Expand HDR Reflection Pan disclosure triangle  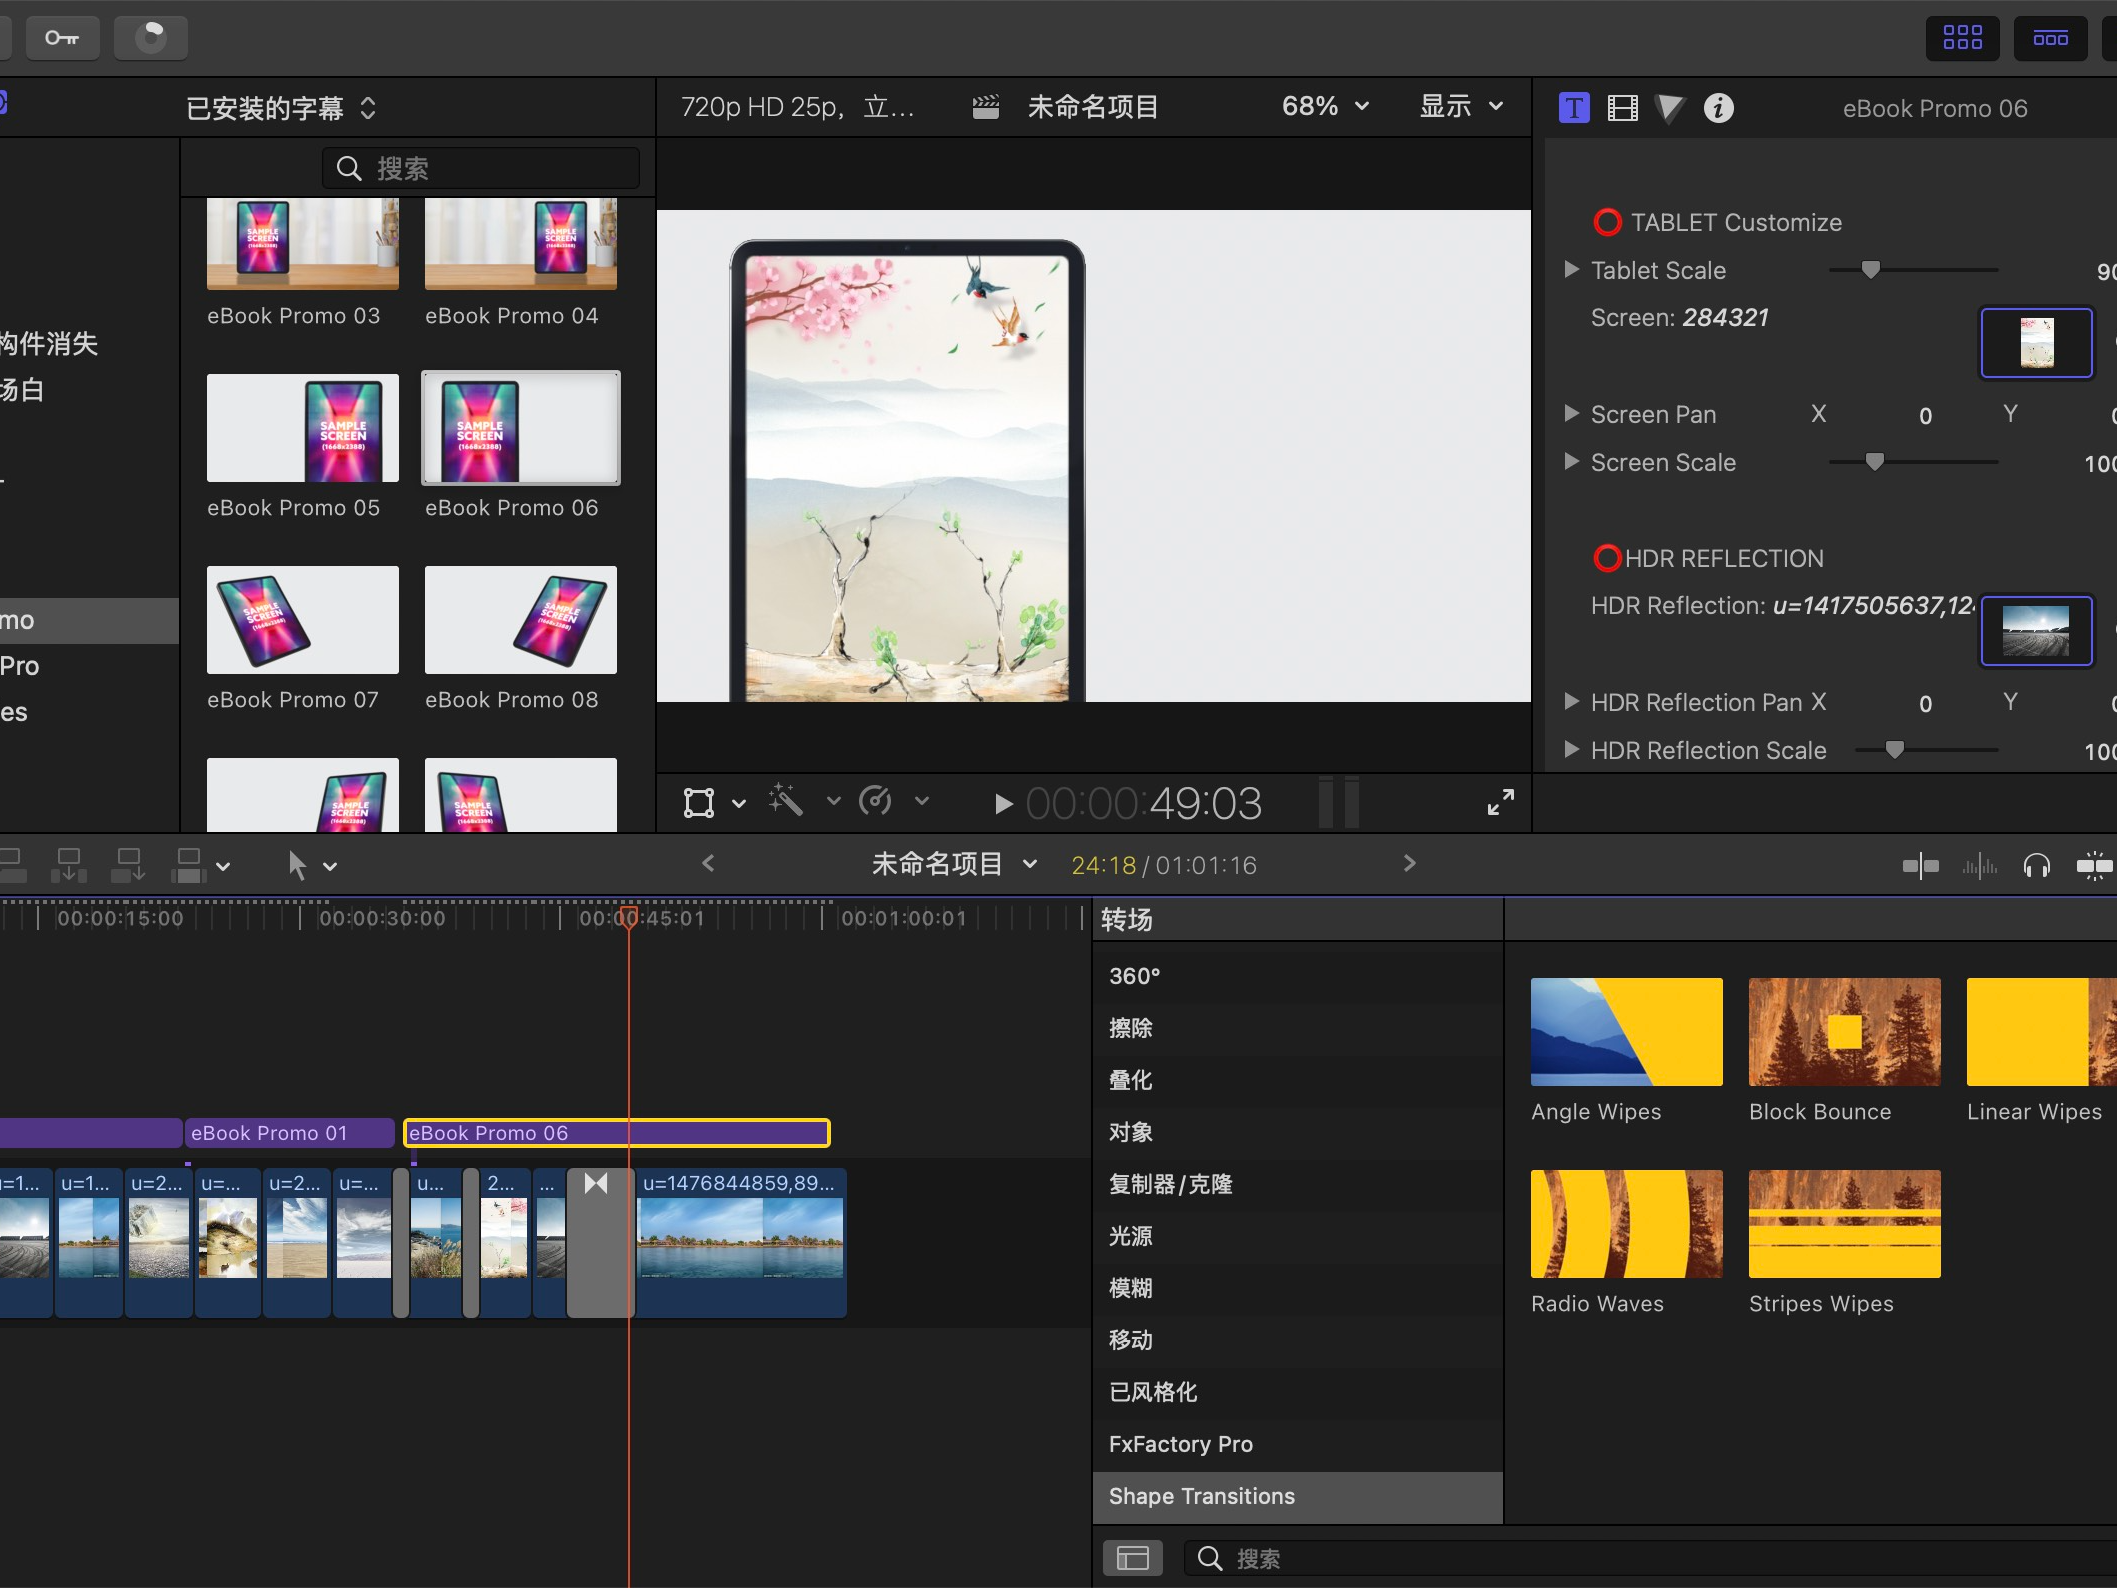point(1571,701)
